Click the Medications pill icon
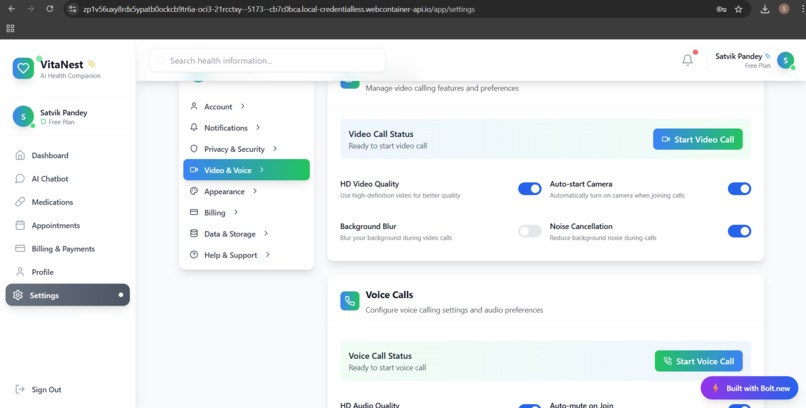Viewport: 806px width, 408px height. pos(20,202)
